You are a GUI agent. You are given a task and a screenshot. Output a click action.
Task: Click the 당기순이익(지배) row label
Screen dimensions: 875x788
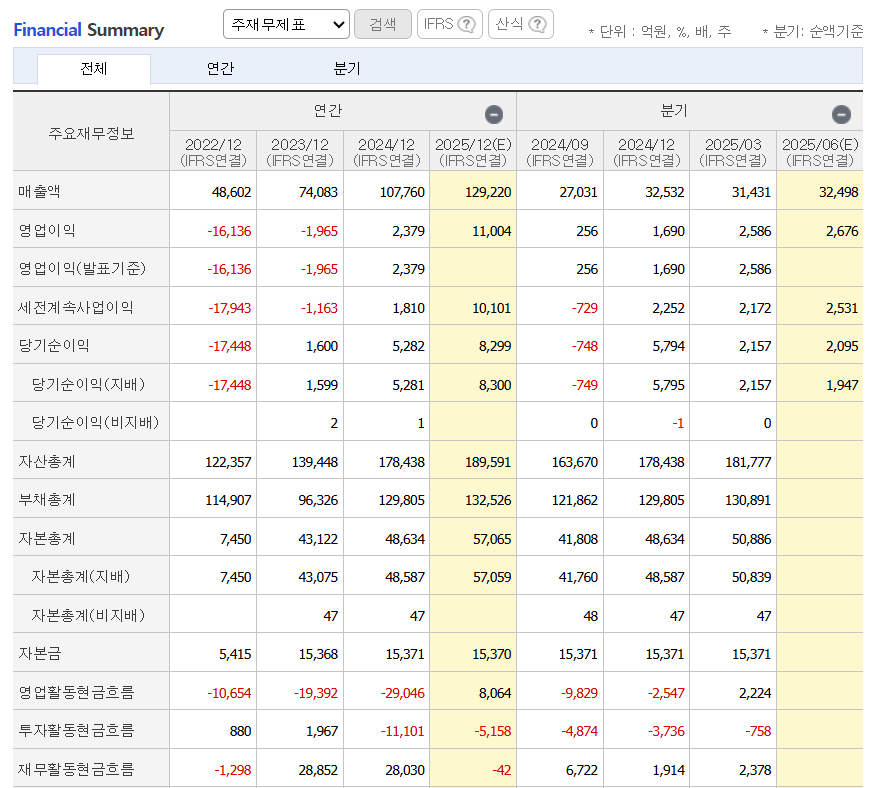pos(88,384)
